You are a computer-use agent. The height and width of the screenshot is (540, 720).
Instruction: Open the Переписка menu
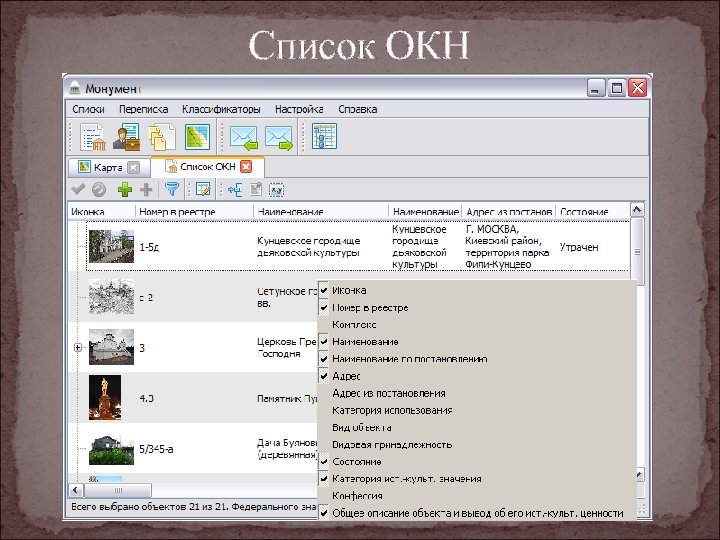tap(143, 109)
